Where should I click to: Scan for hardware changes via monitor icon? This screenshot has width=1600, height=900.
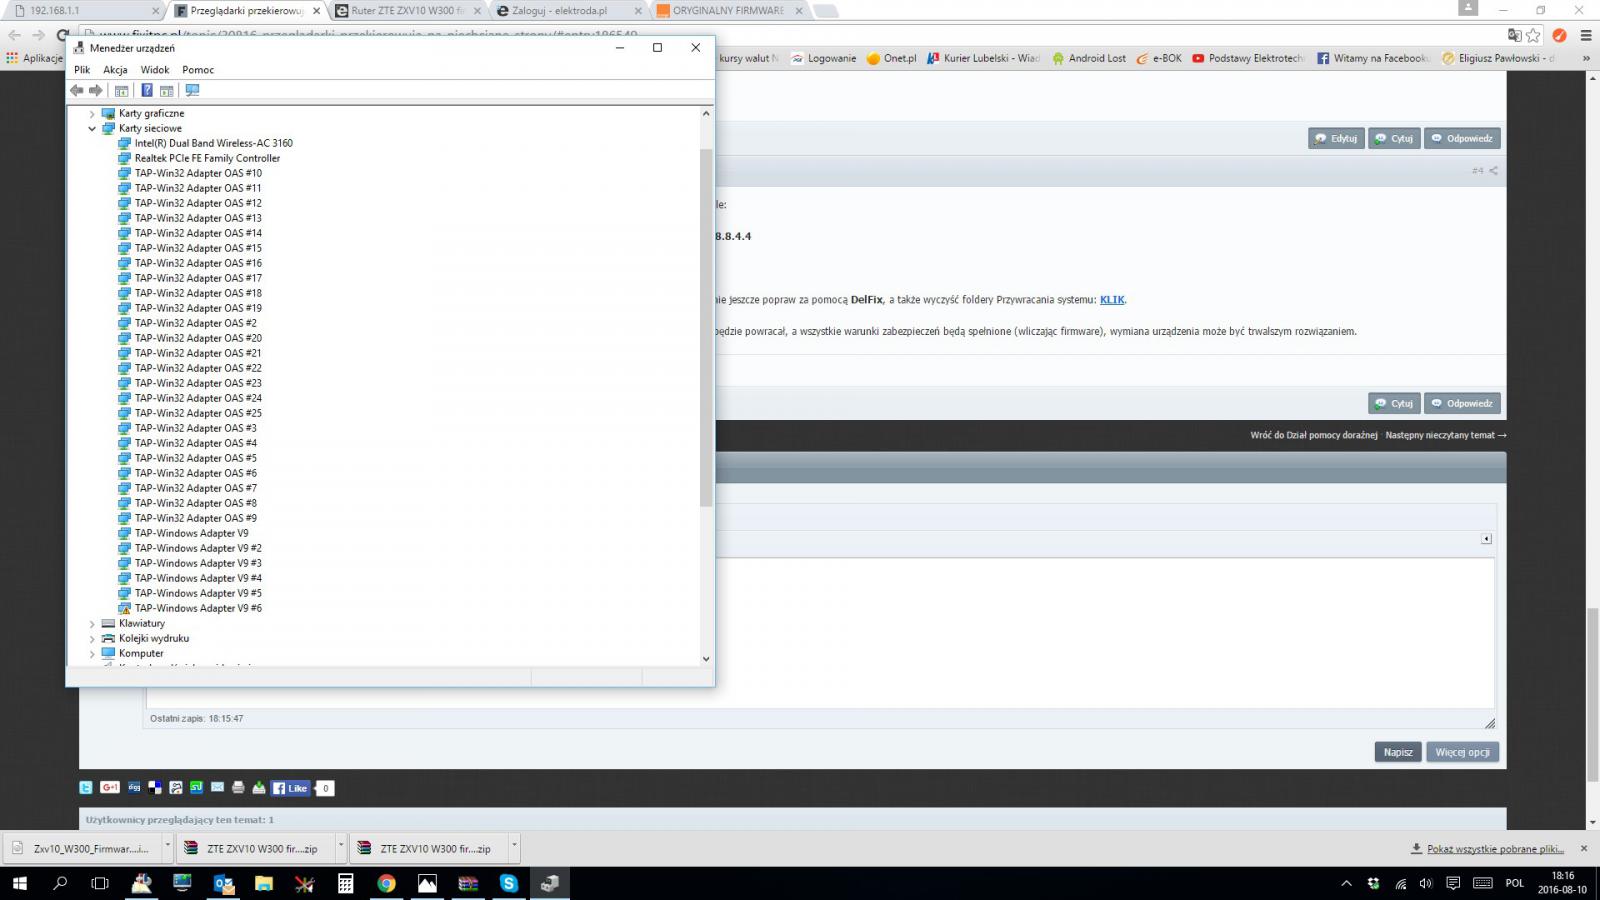tap(192, 90)
